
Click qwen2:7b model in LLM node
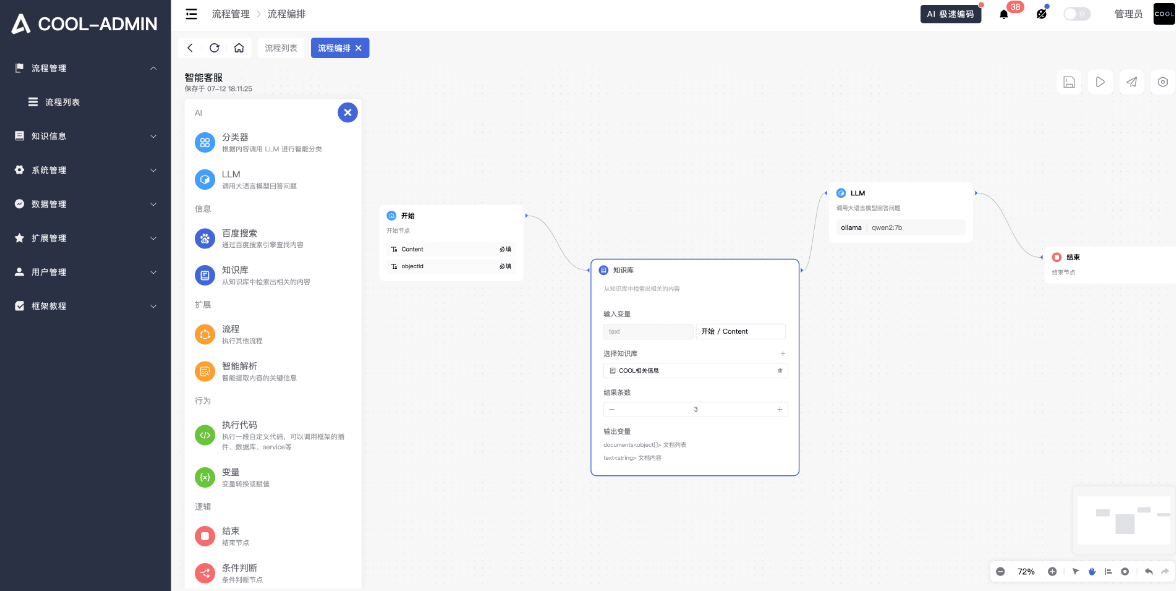click(887, 227)
